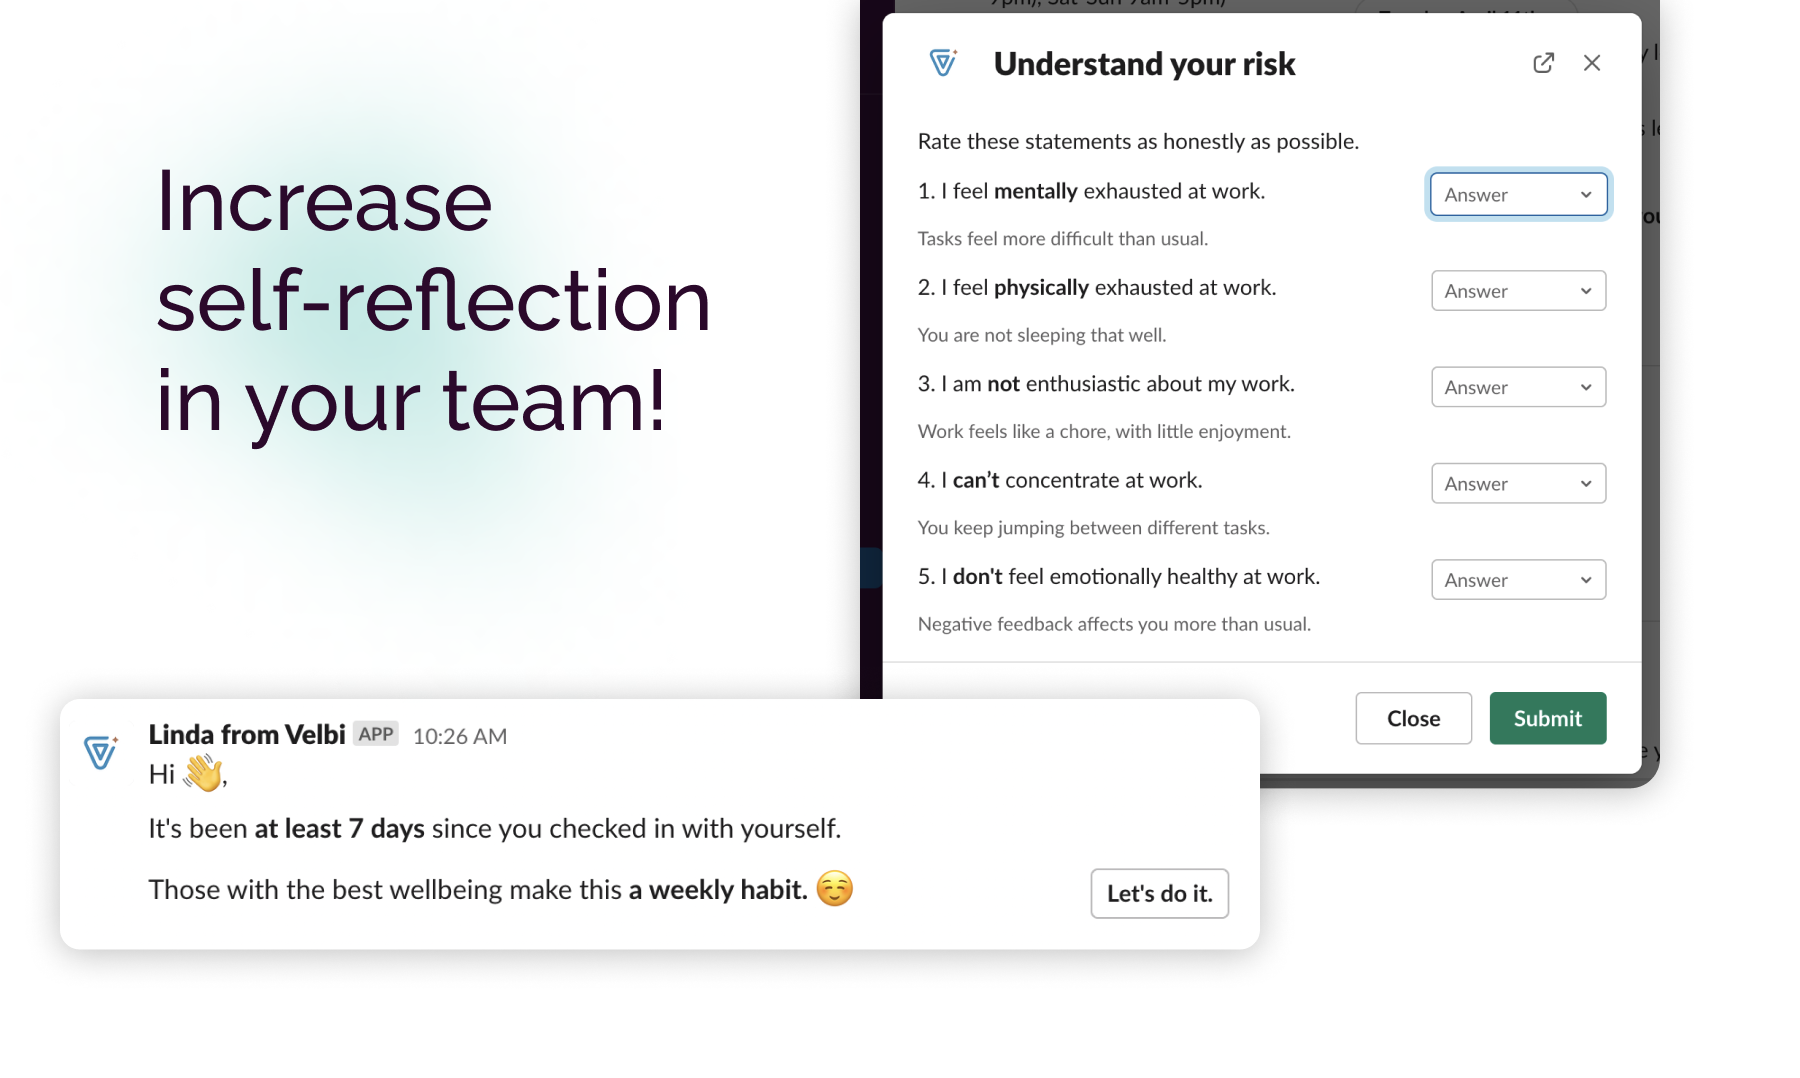Click the 10:26 AM message timestamp
Screen dimensions: 1800x1078
[460, 736]
